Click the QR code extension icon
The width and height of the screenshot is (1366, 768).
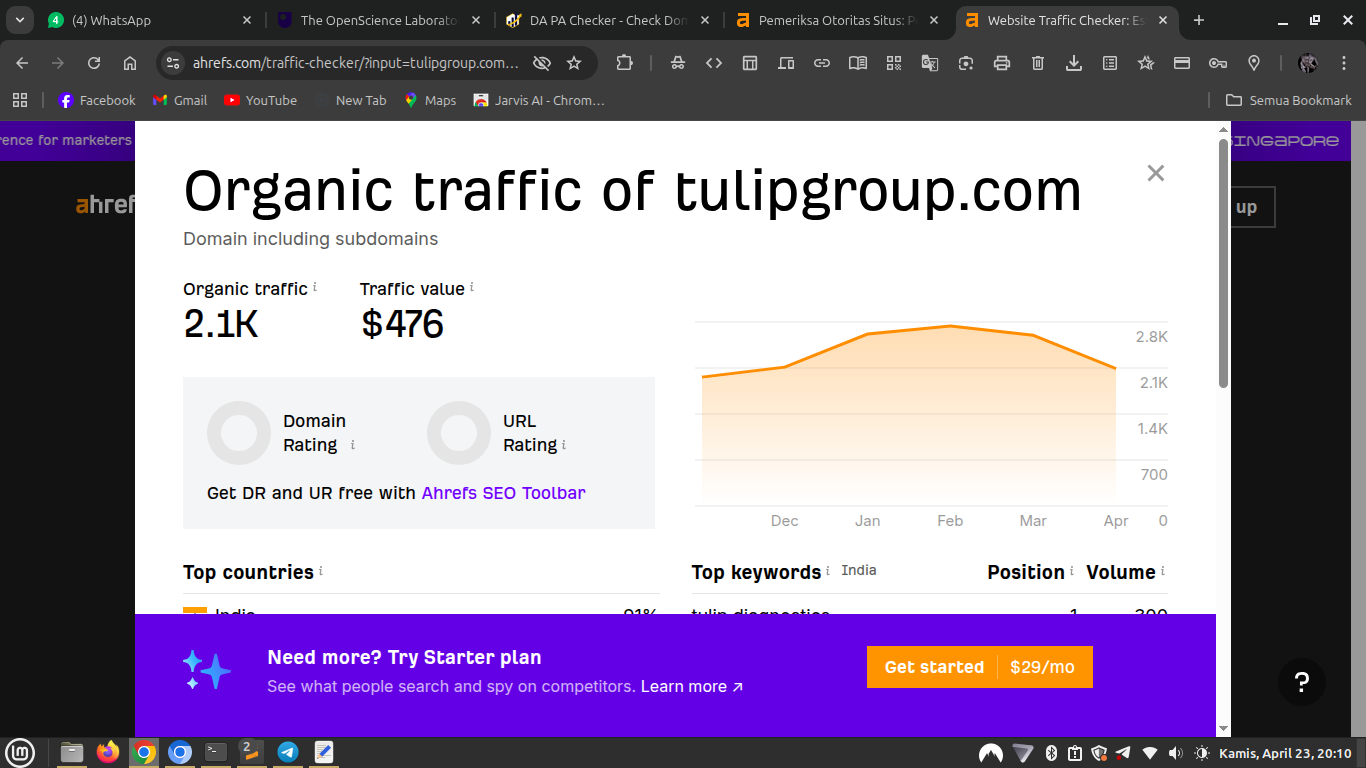click(x=894, y=63)
